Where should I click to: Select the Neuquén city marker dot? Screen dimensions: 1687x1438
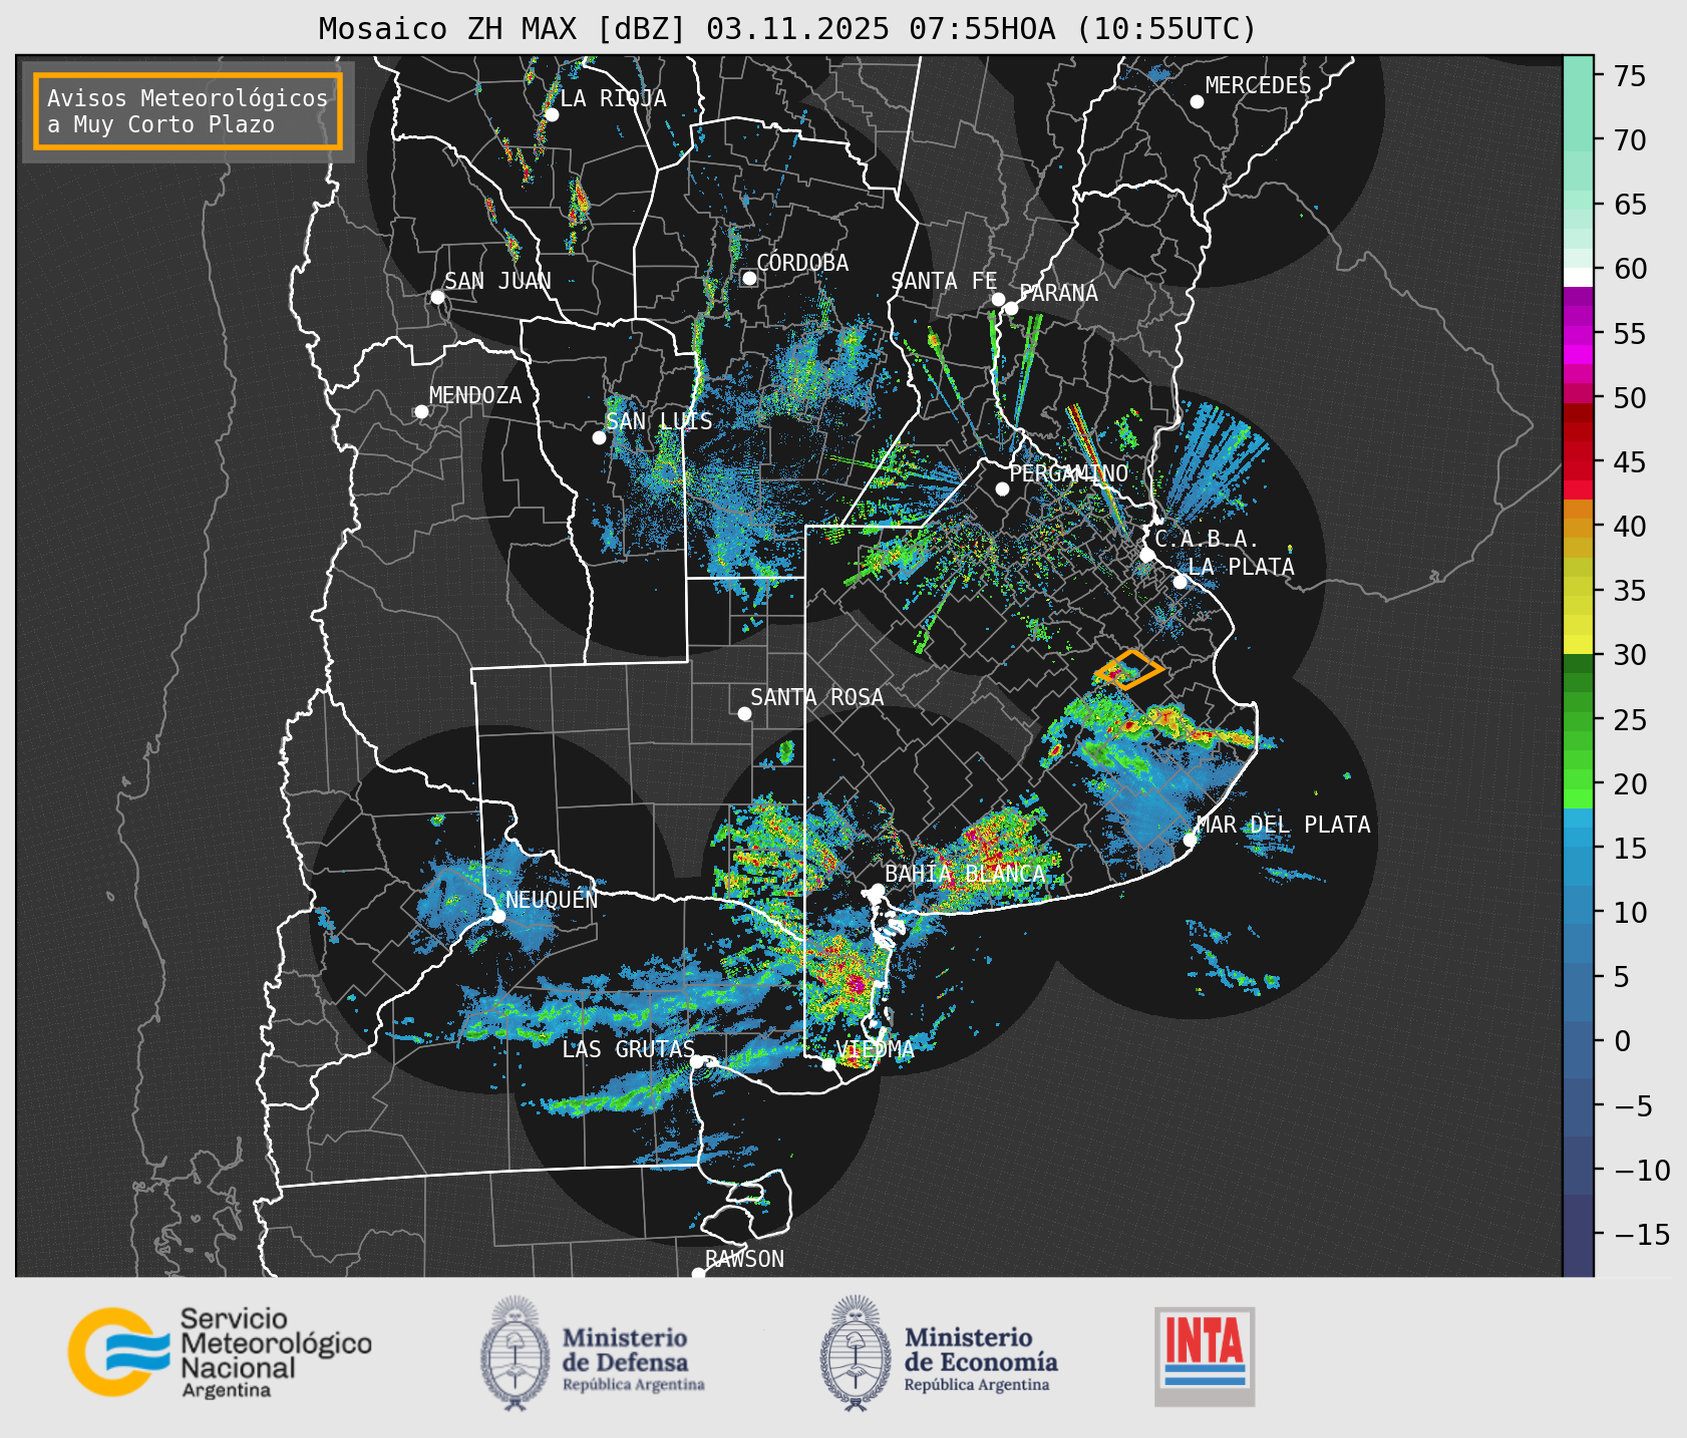pyautogui.click(x=498, y=916)
